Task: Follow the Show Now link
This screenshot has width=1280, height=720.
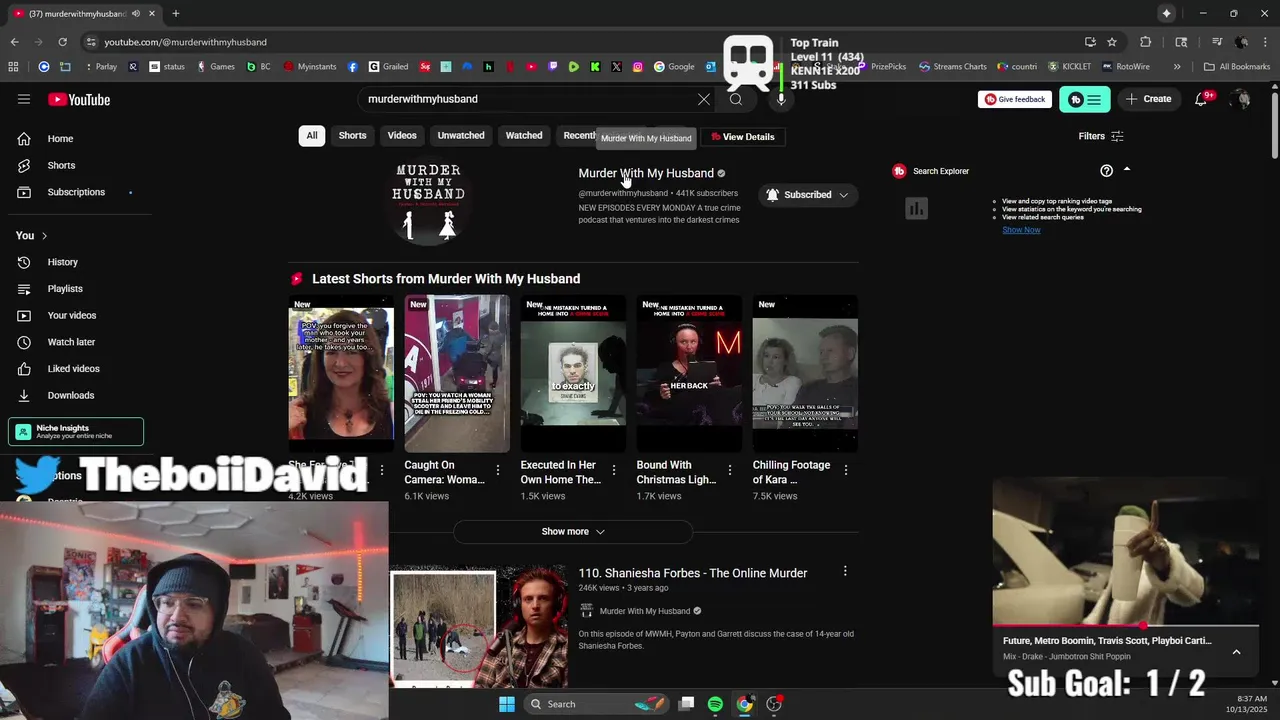Action: [x=1021, y=230]
